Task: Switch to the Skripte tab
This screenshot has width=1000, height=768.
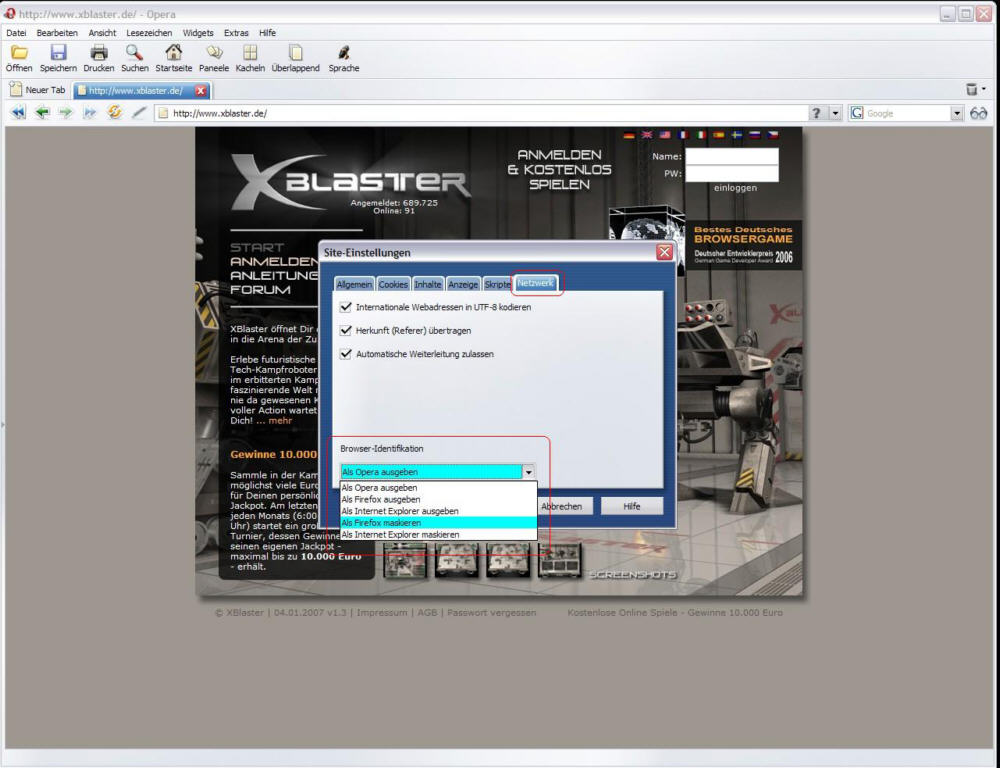Action: click(x=497, y=284)
